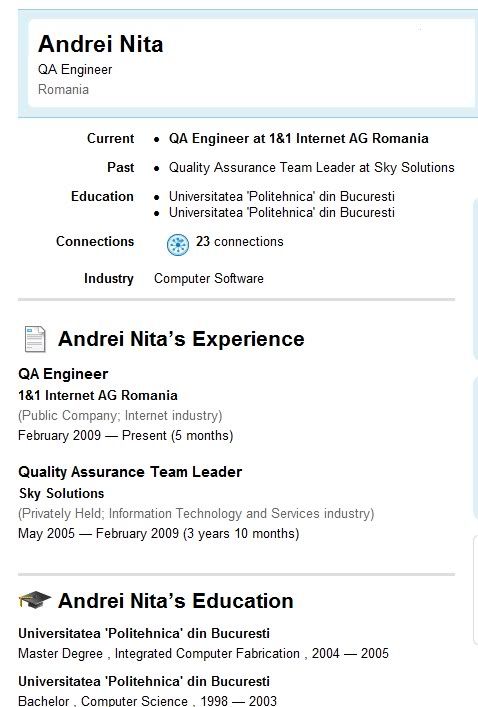Screen dimensions: 478x707
Task: Select first Universitatea Politehnica entry in summary
Action: (282, 197)
